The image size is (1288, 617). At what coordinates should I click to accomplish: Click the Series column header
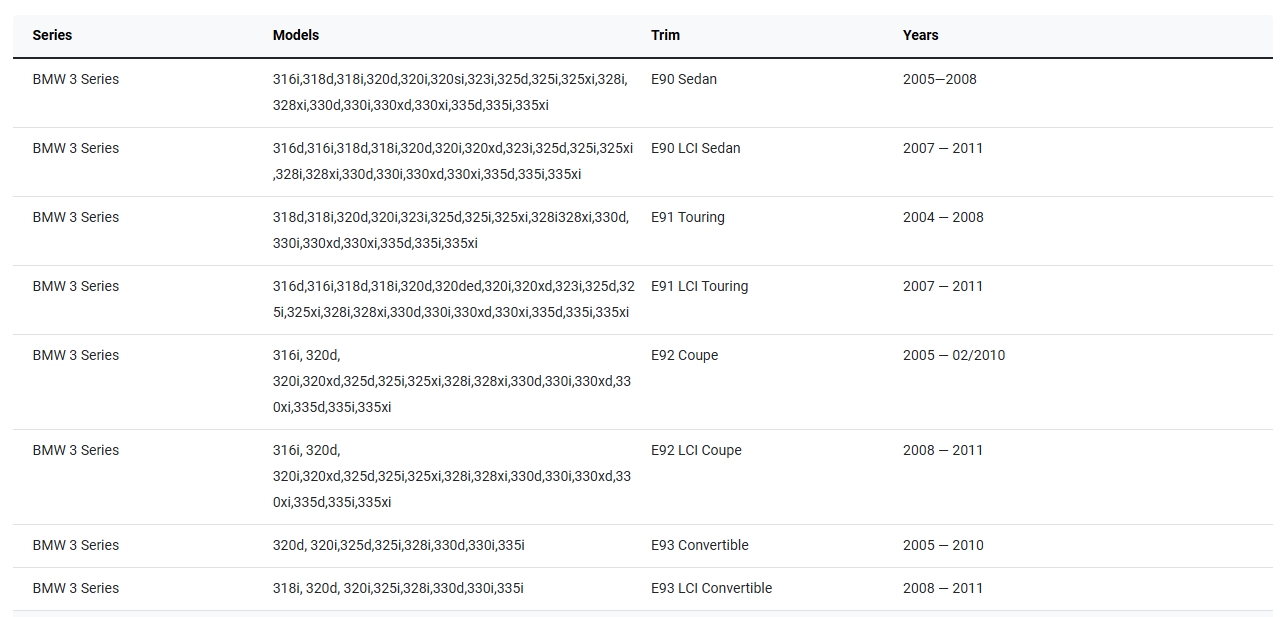coord(52,35)
